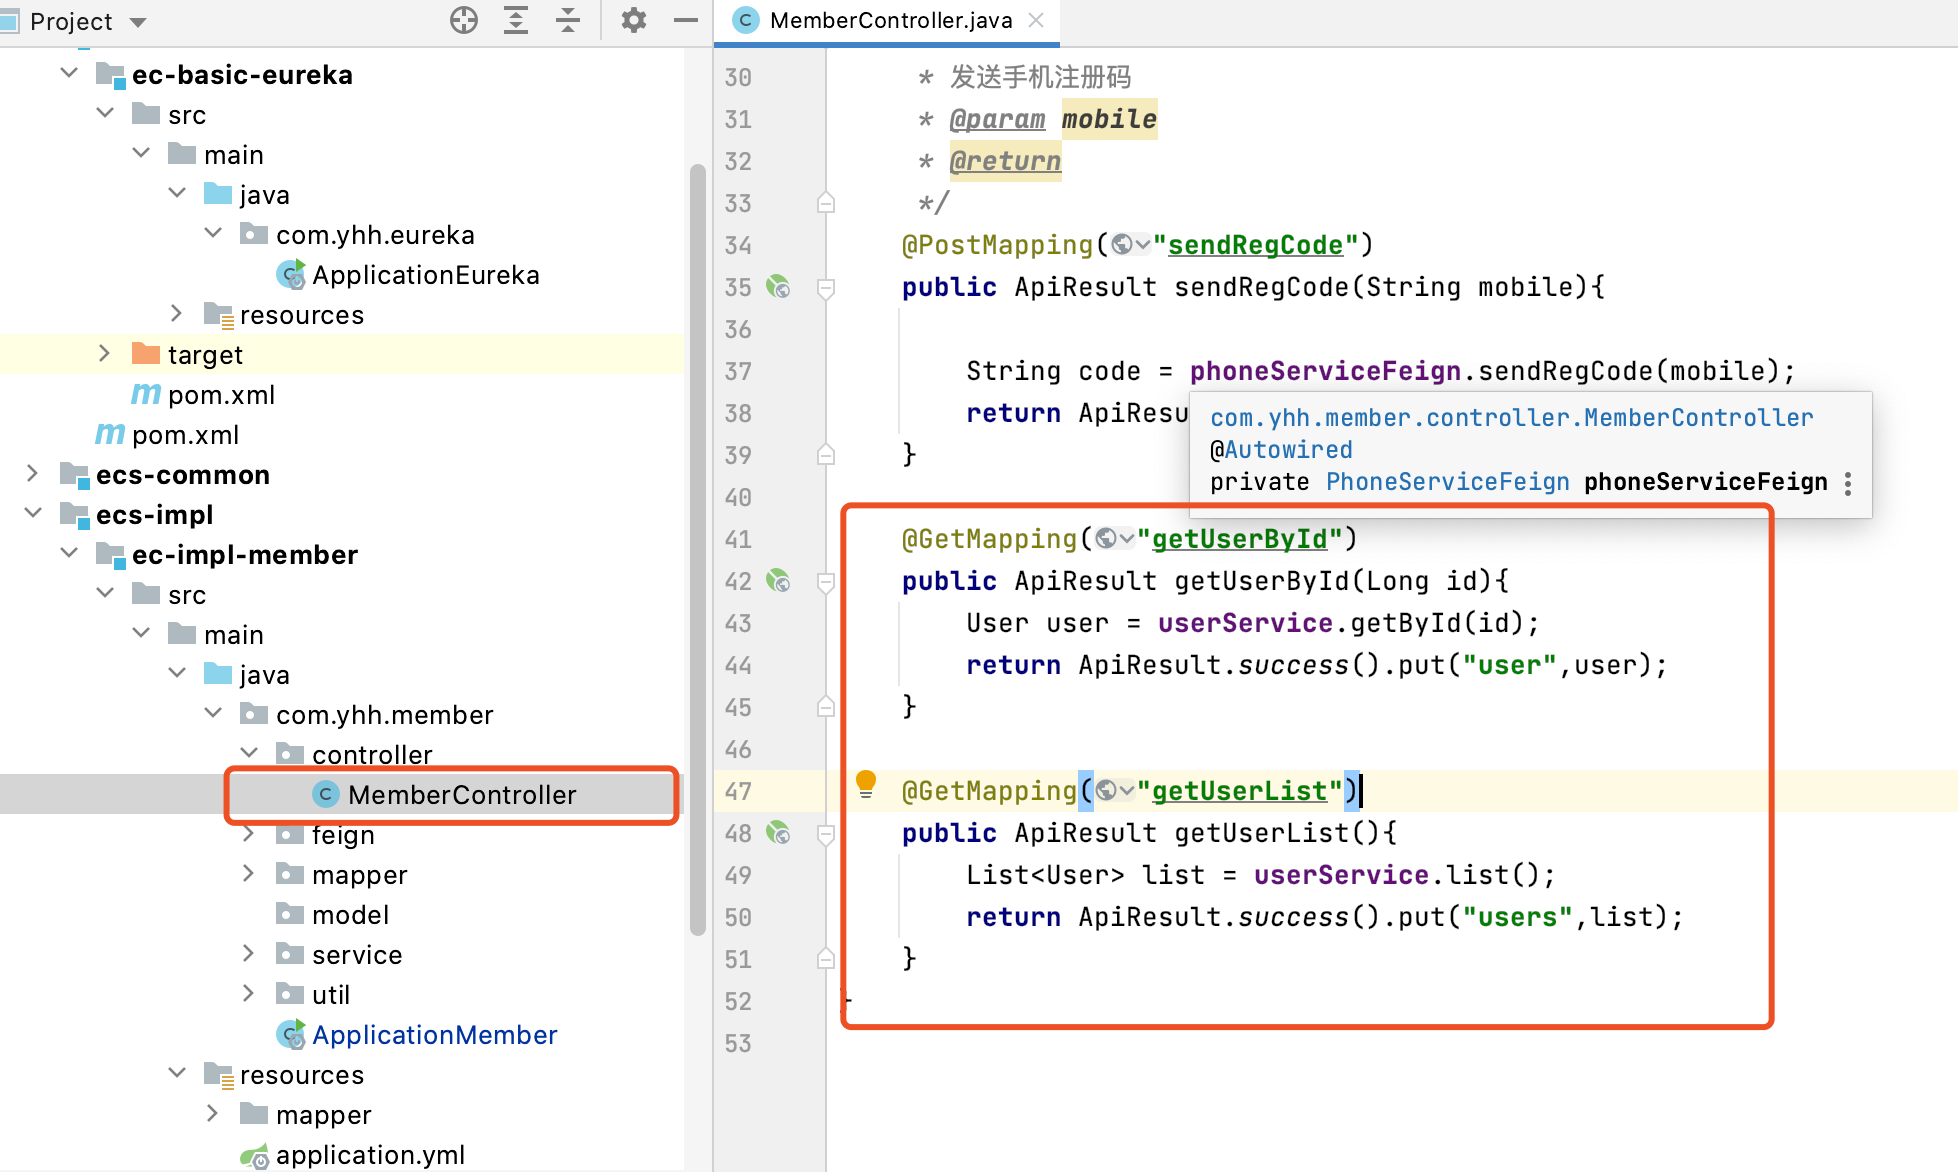Click the PhoneServiceFeign link in the popup
The image size is (1958, 1172).
point(1447,482)
